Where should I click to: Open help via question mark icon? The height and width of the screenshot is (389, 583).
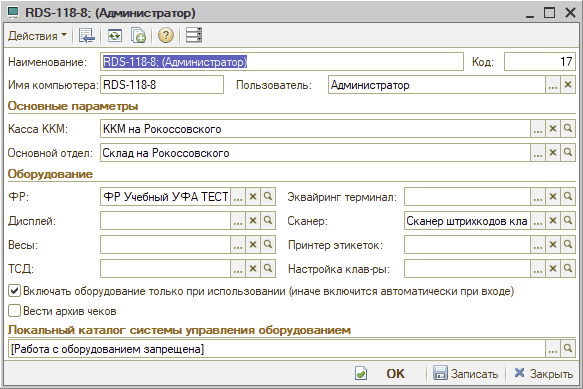pyautogui.click(x=165, y=36)
